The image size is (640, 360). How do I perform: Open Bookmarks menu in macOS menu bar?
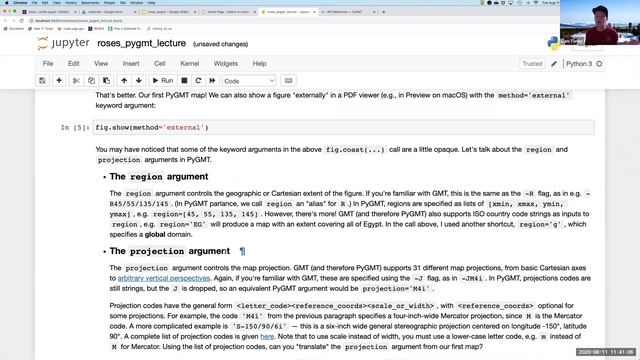(90, 2)
